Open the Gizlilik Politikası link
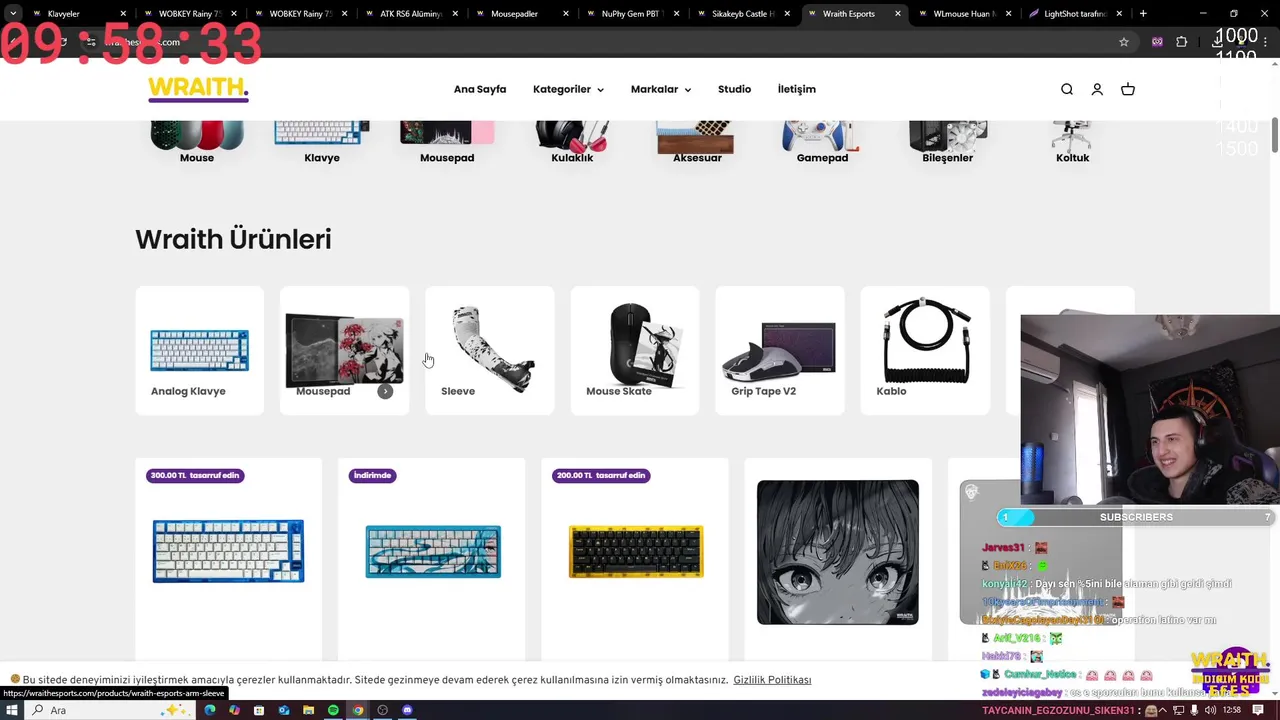The image size is (1280, 720). pos(772,680)
